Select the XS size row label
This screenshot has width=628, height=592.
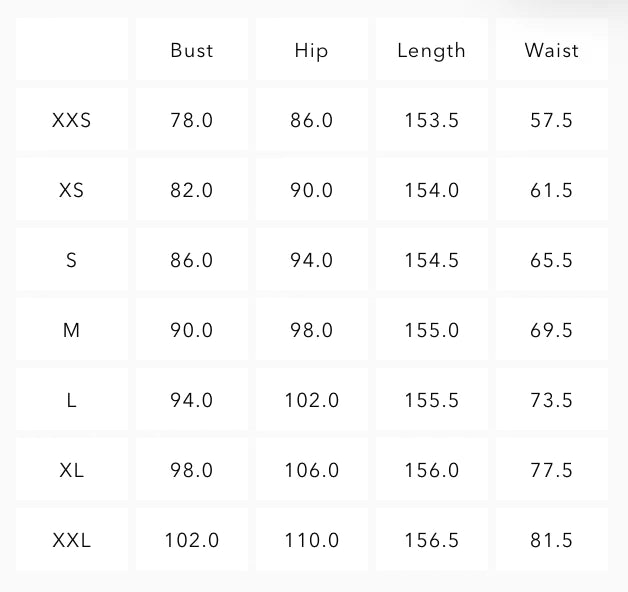[x=72, y=190]
